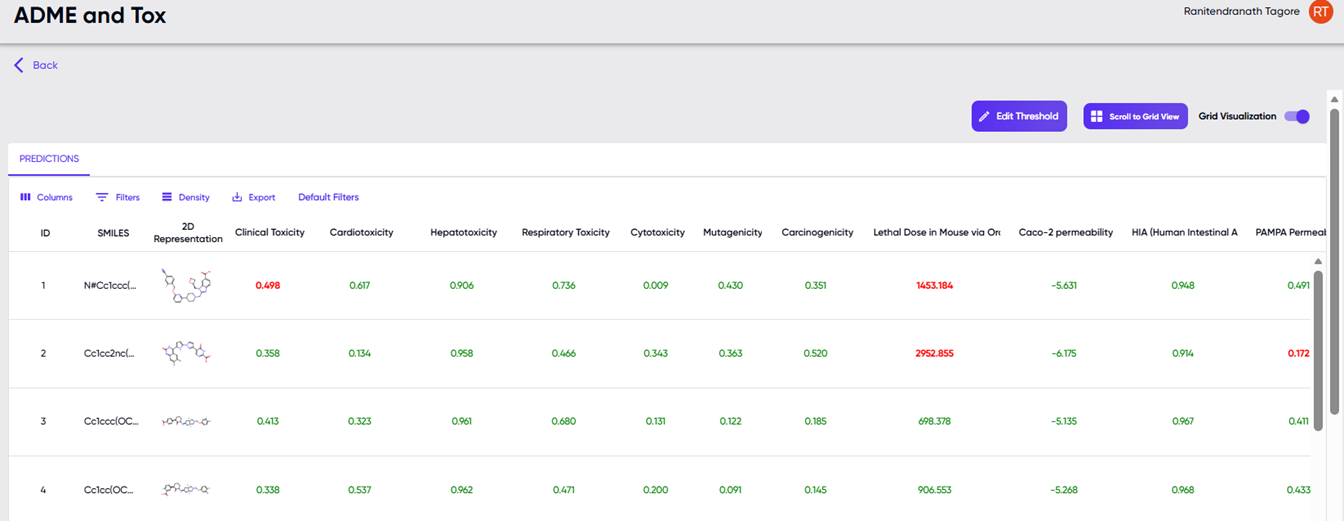The width and height of the screenshot is (1344, 521).
Task: Click the Back arrow icon
Action: tap(19, 65)
